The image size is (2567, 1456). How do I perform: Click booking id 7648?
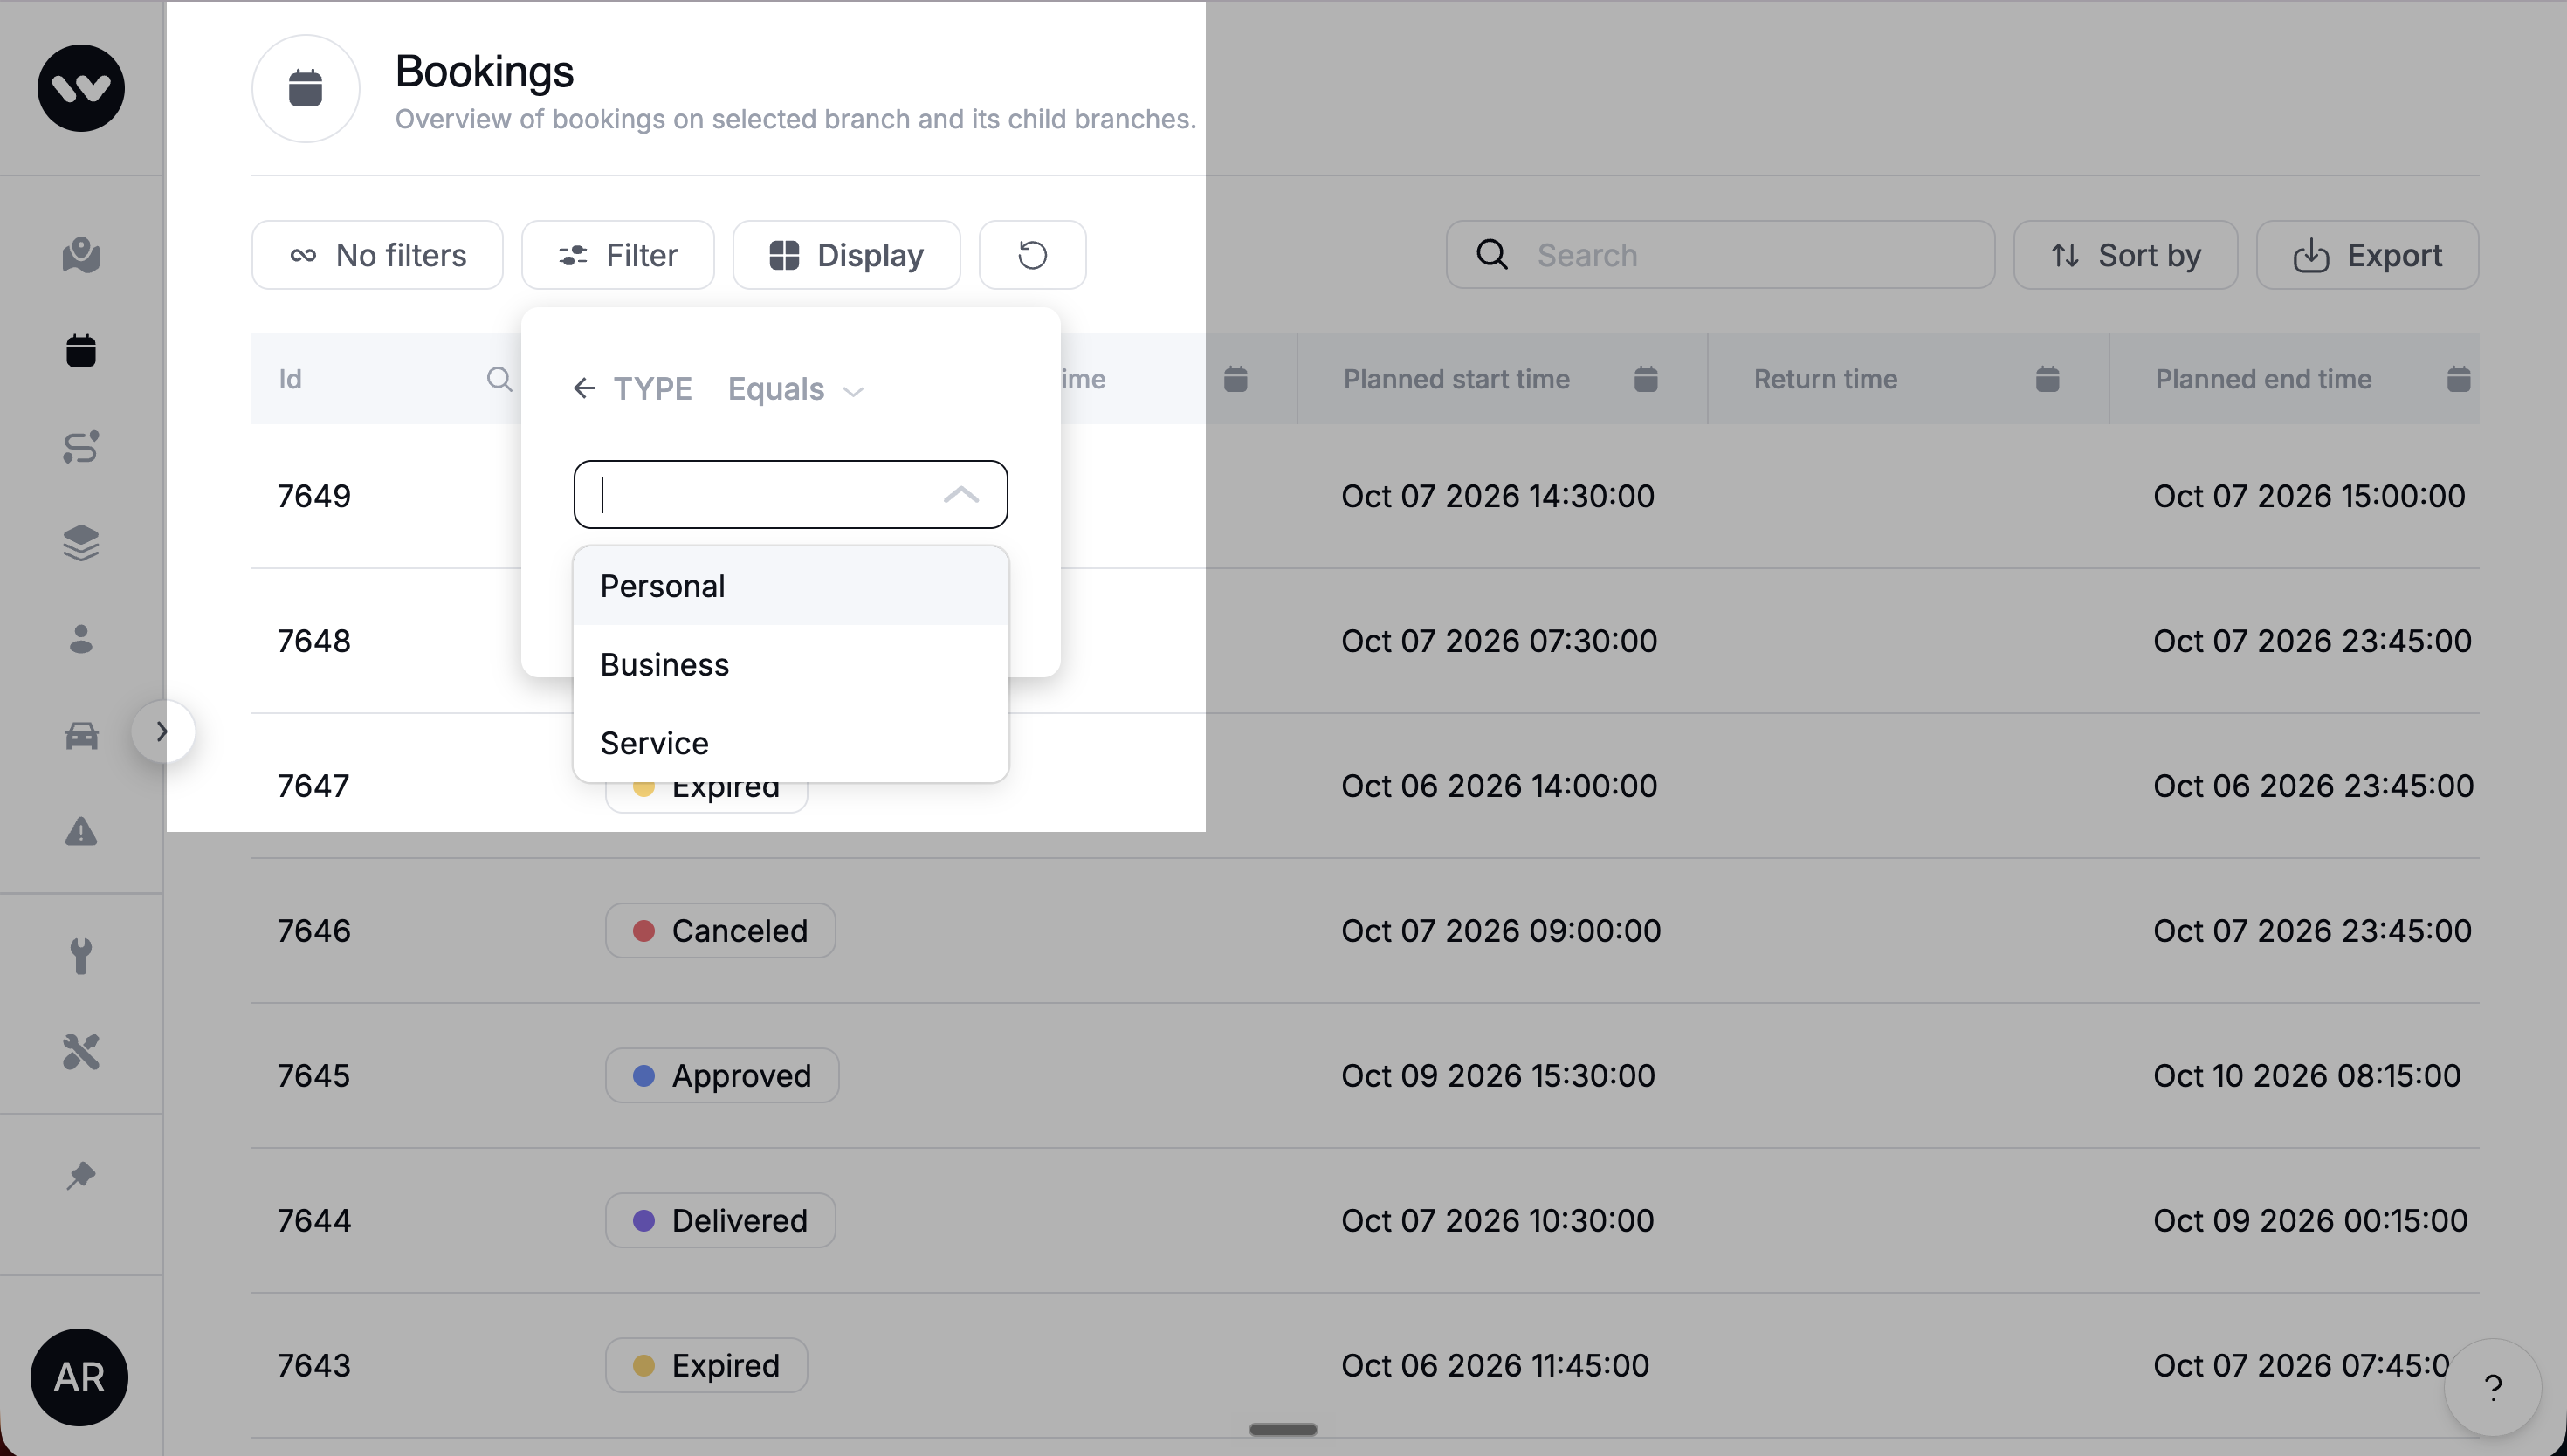[314, 641]
